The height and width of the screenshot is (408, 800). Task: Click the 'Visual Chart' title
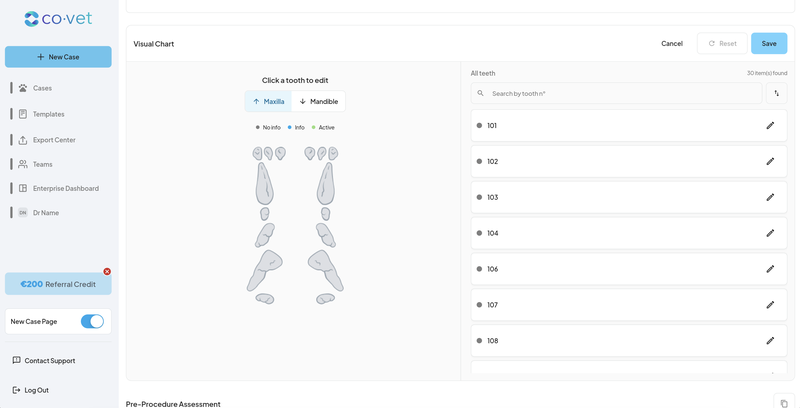(154, 44)
